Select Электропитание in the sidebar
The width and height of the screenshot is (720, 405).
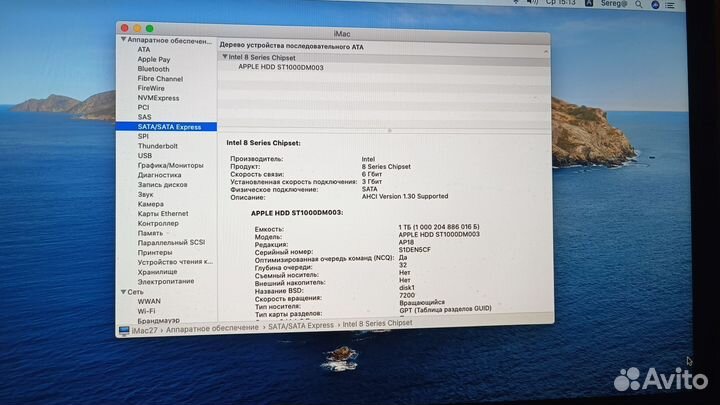pos(166,281)
